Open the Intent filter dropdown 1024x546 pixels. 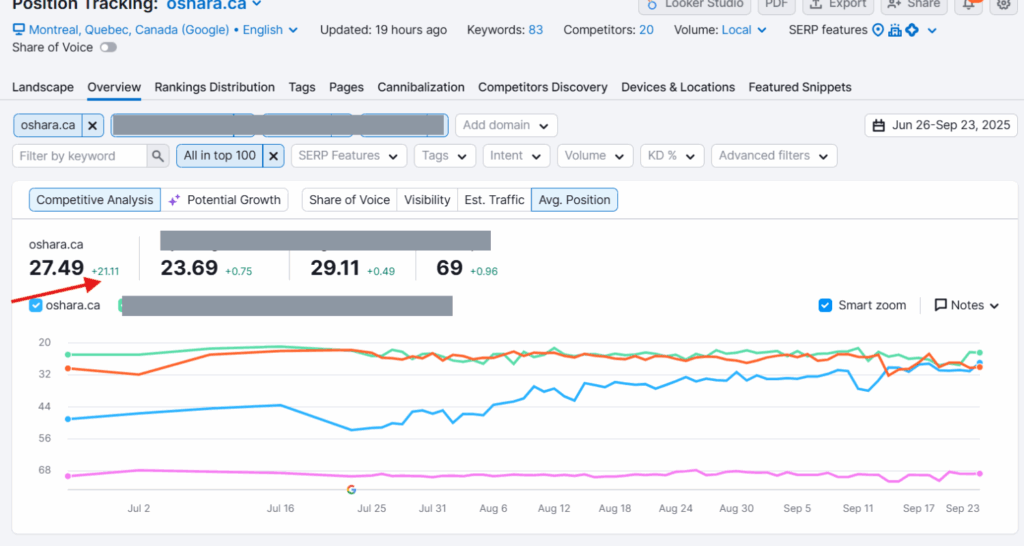pos(517,156)
